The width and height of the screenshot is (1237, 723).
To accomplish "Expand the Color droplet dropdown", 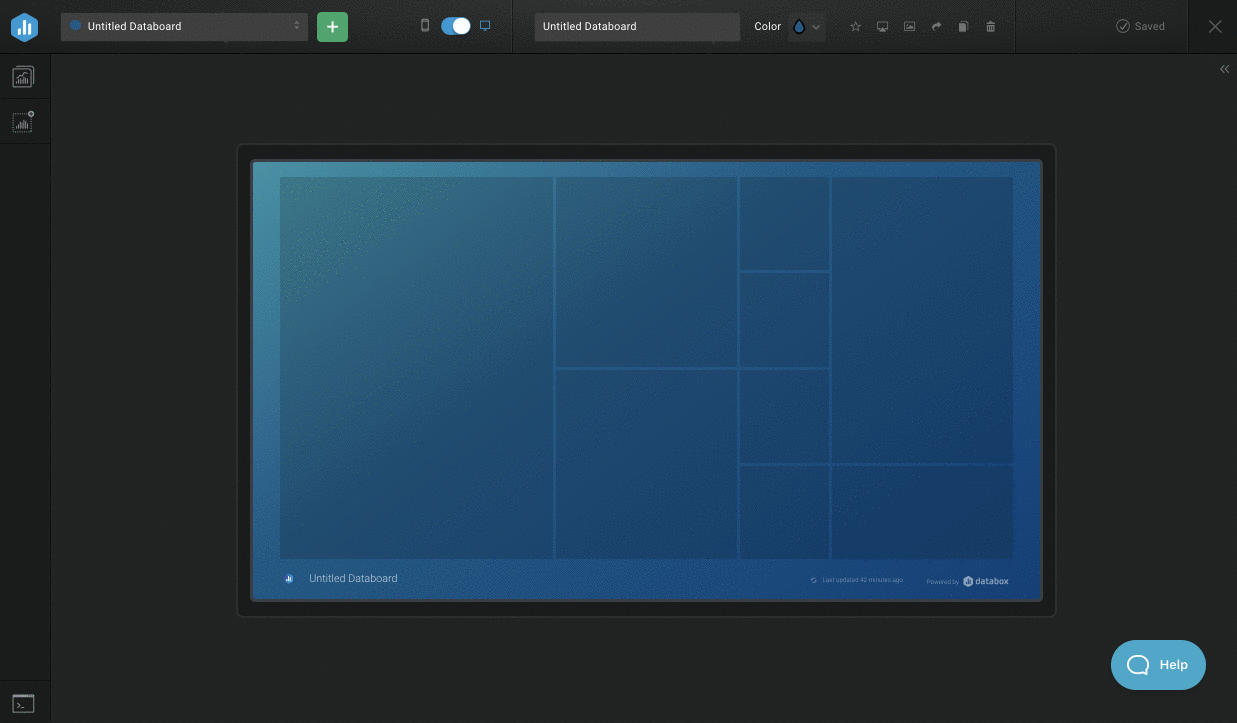I will coord(806,27).
